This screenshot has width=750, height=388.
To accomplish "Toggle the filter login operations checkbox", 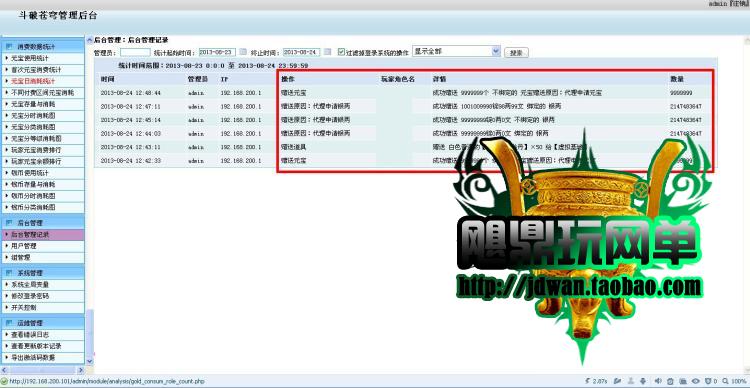I will coord(341,52).
